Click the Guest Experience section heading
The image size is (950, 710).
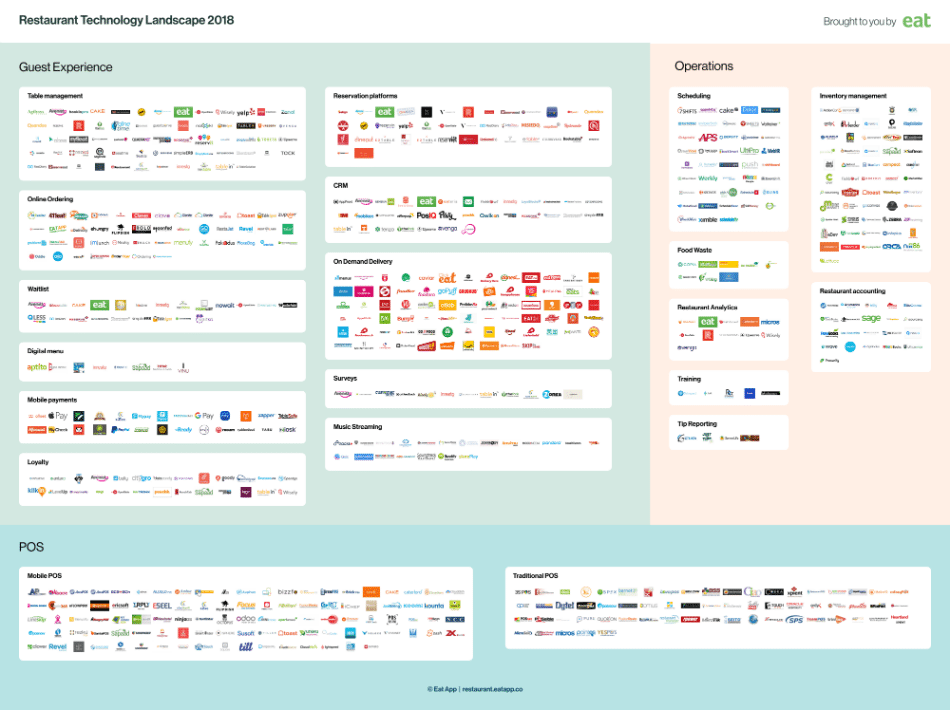65,67
